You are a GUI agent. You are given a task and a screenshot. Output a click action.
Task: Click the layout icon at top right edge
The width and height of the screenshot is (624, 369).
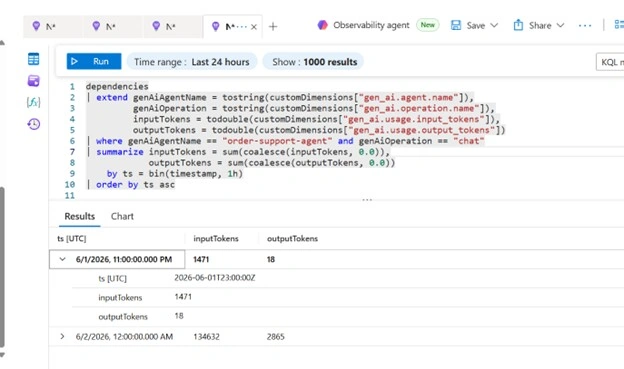click(x=619, y=25)
